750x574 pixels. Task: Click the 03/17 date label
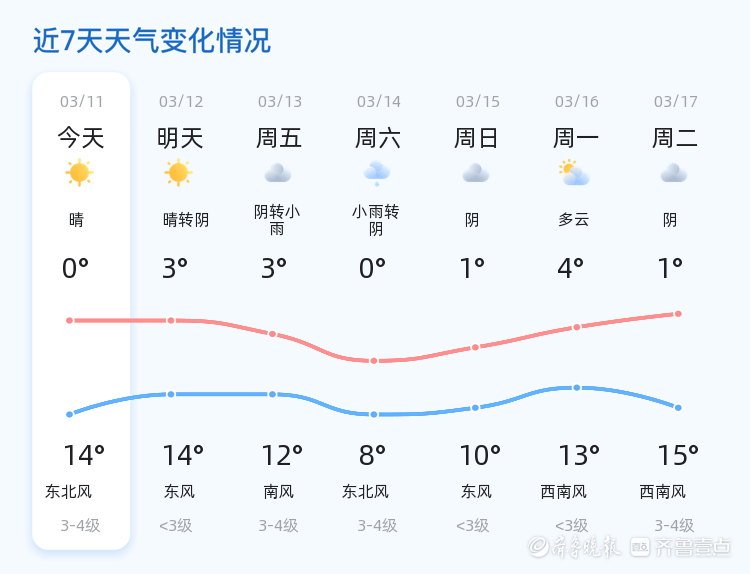point(675,102)
